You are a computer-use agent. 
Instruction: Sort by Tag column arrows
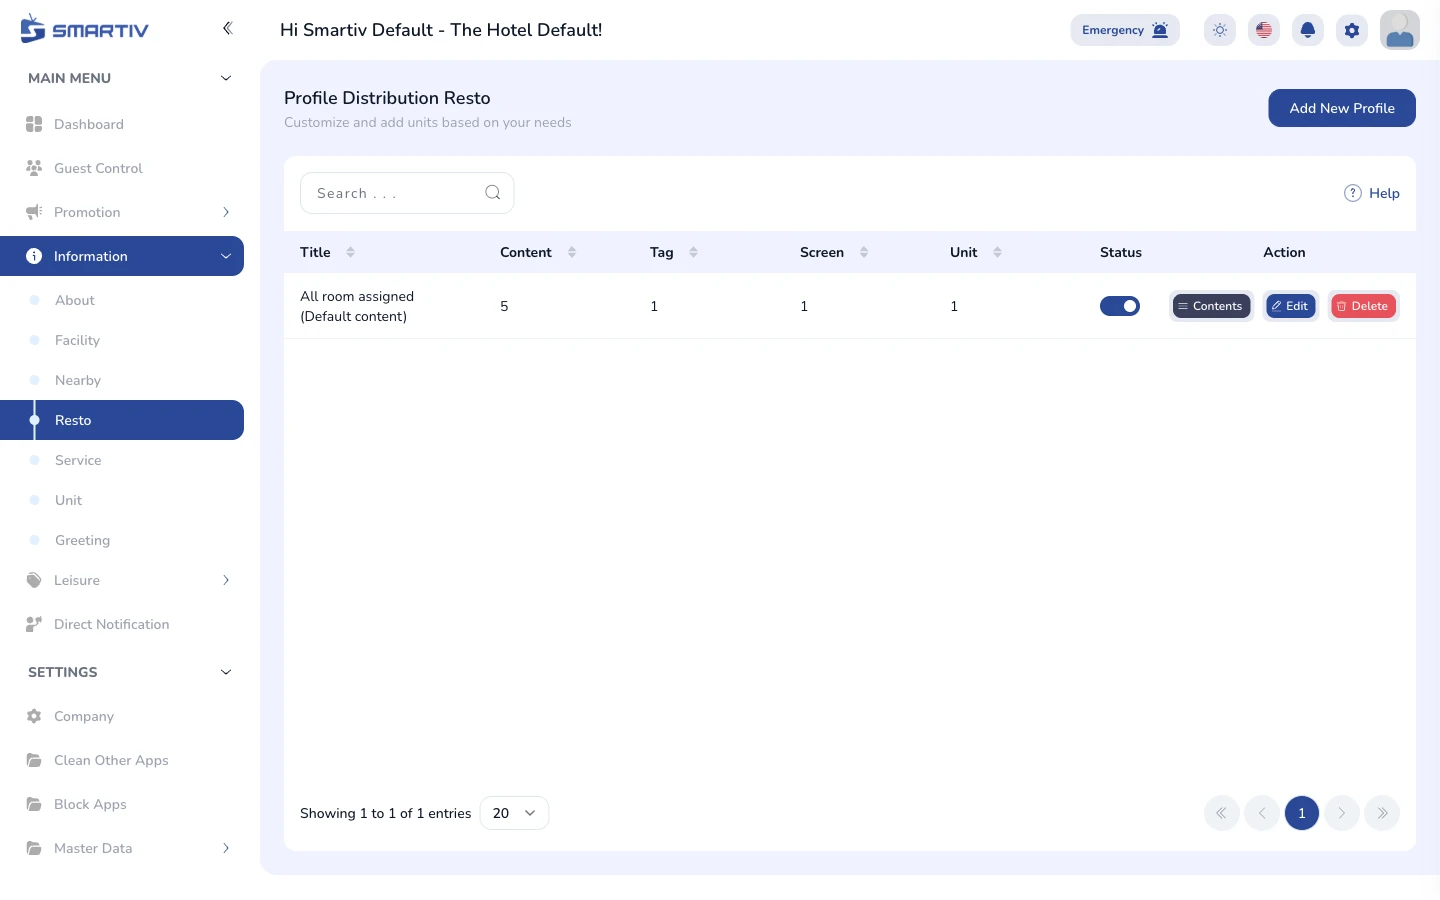click(693, 252)
